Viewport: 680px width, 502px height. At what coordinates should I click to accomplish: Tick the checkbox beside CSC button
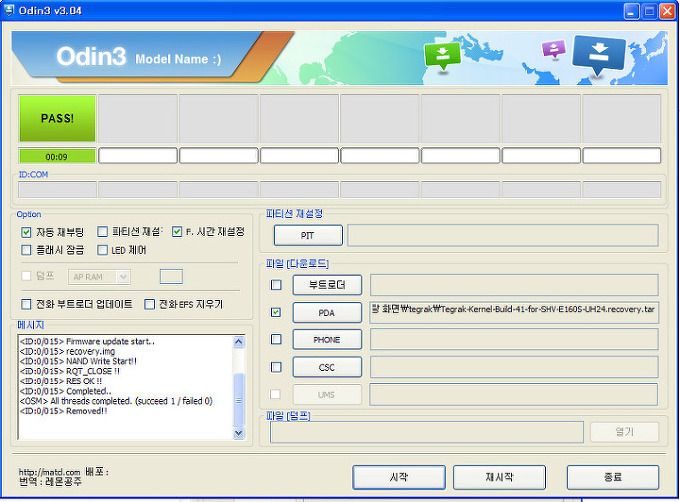[276, 367]
